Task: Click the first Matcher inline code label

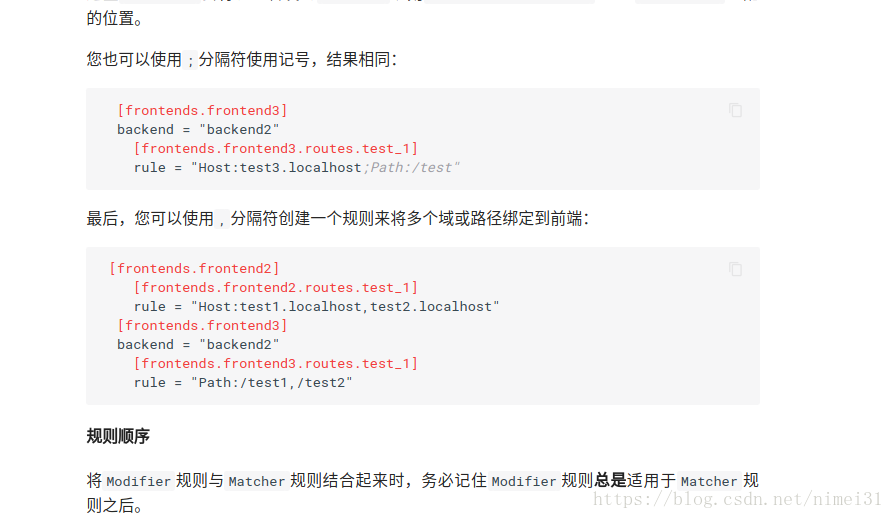Action: pyautogui.click(x=257, y=481)
